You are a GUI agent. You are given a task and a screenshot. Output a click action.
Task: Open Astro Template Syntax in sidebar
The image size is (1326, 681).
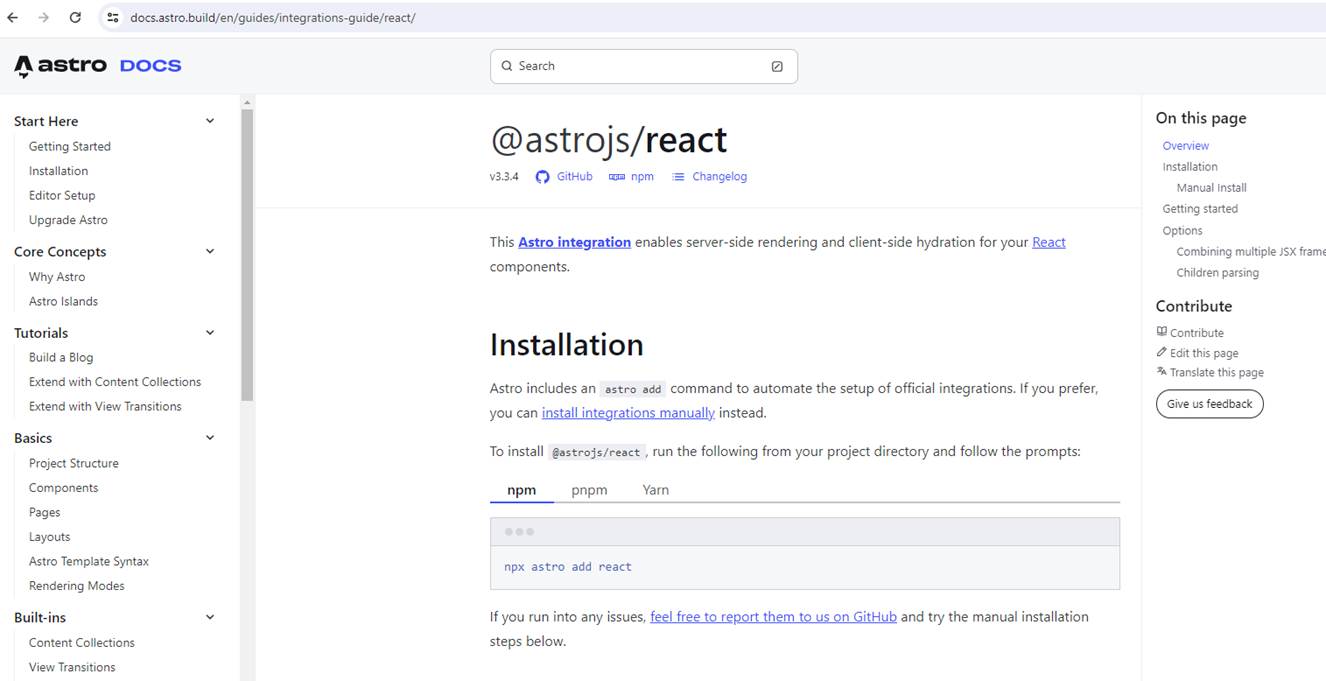[x=89, y=562]
